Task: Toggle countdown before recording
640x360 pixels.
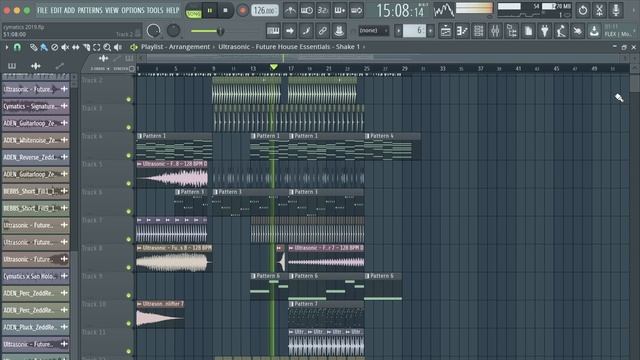Action: click(x=323, y=10)
